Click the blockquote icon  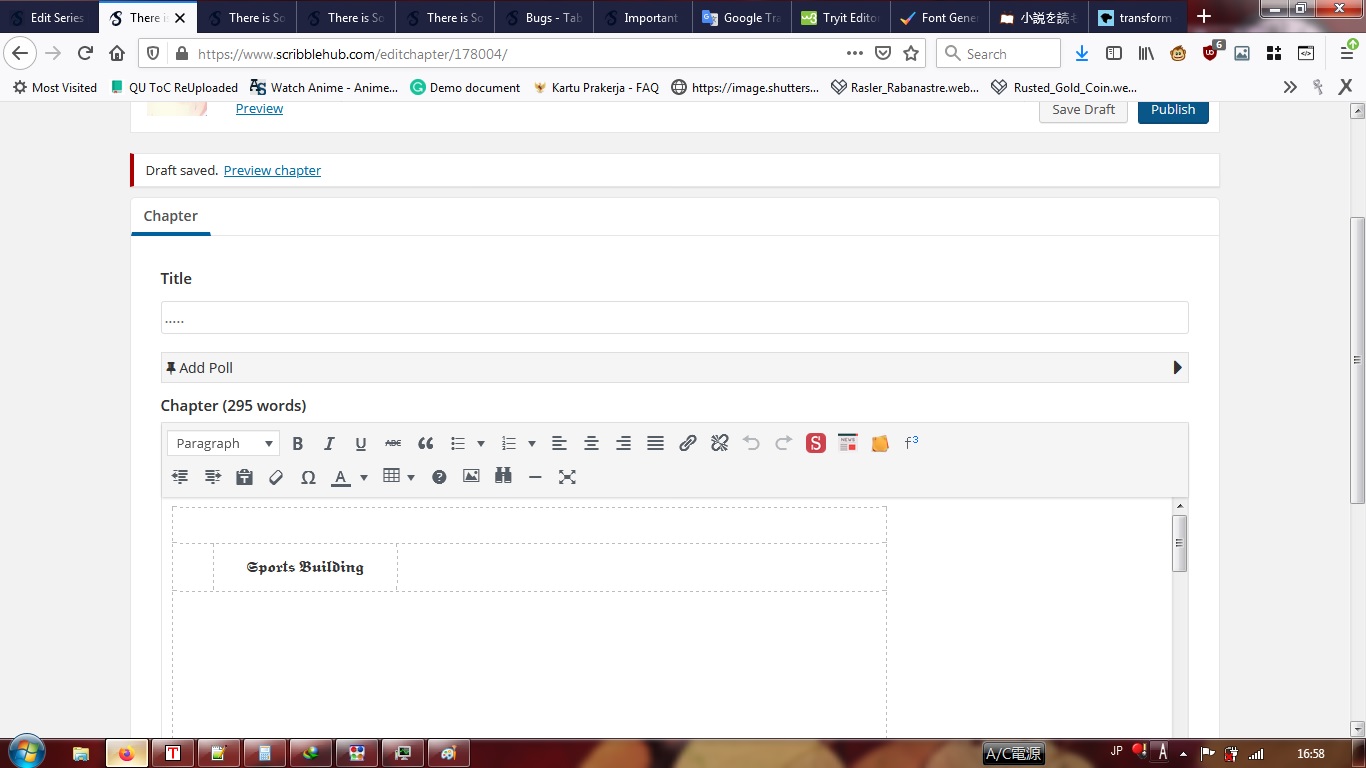pos(425,443)
